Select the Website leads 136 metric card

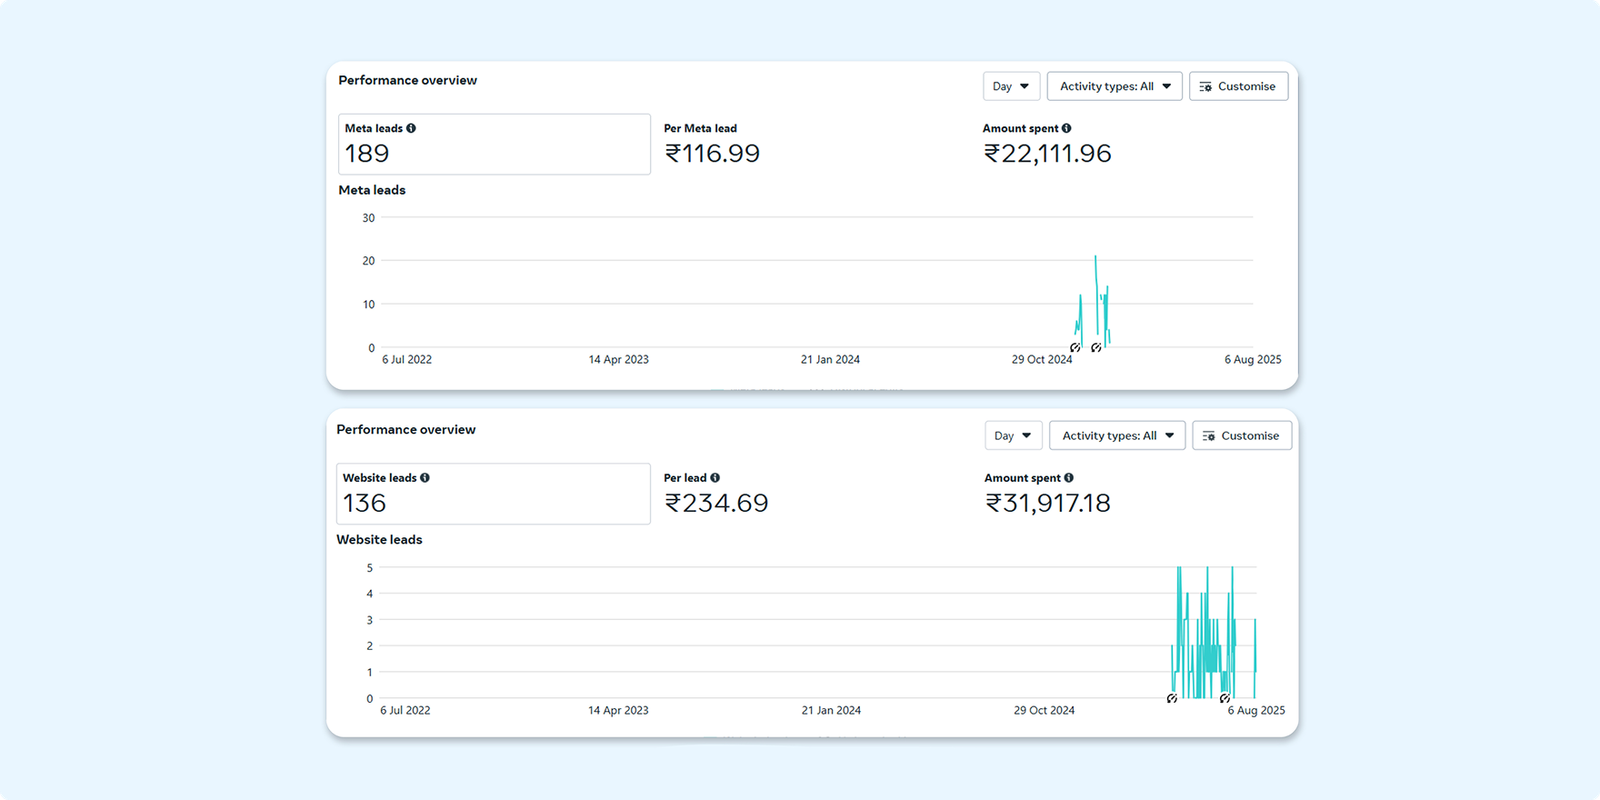493,494
